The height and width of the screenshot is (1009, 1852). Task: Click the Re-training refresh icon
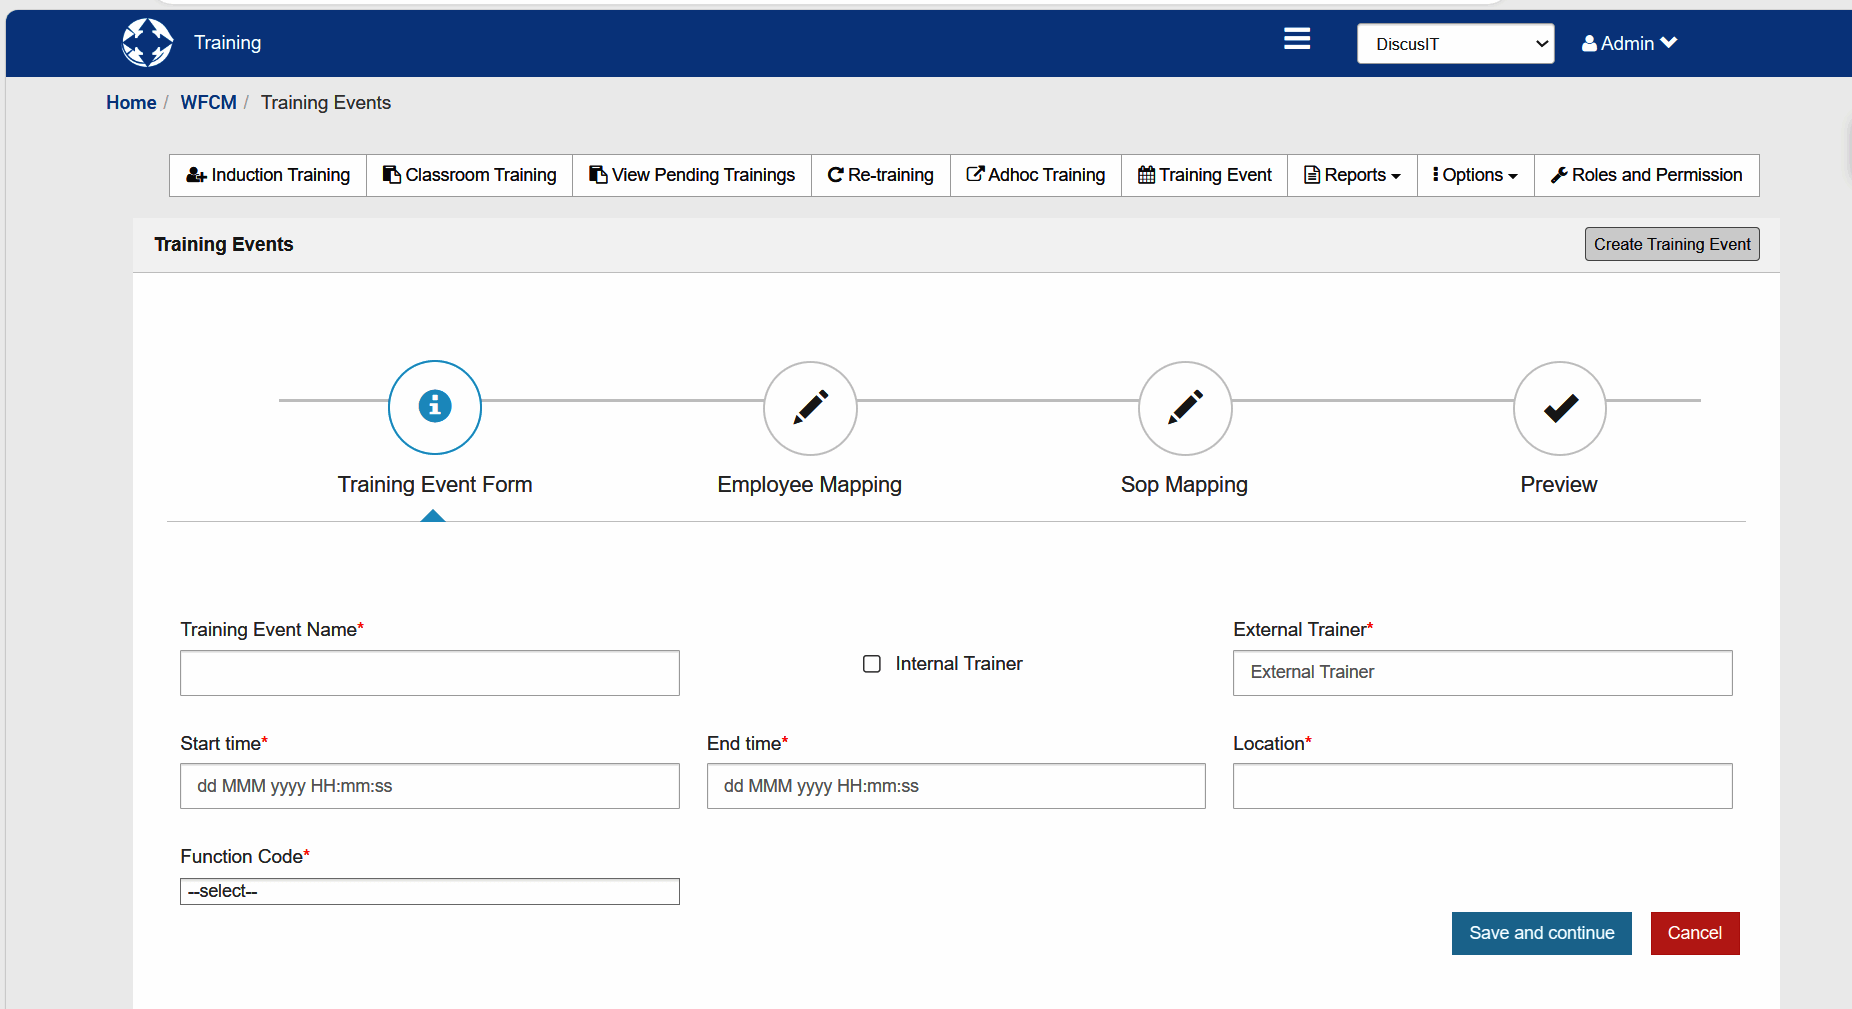pos(836,174)
